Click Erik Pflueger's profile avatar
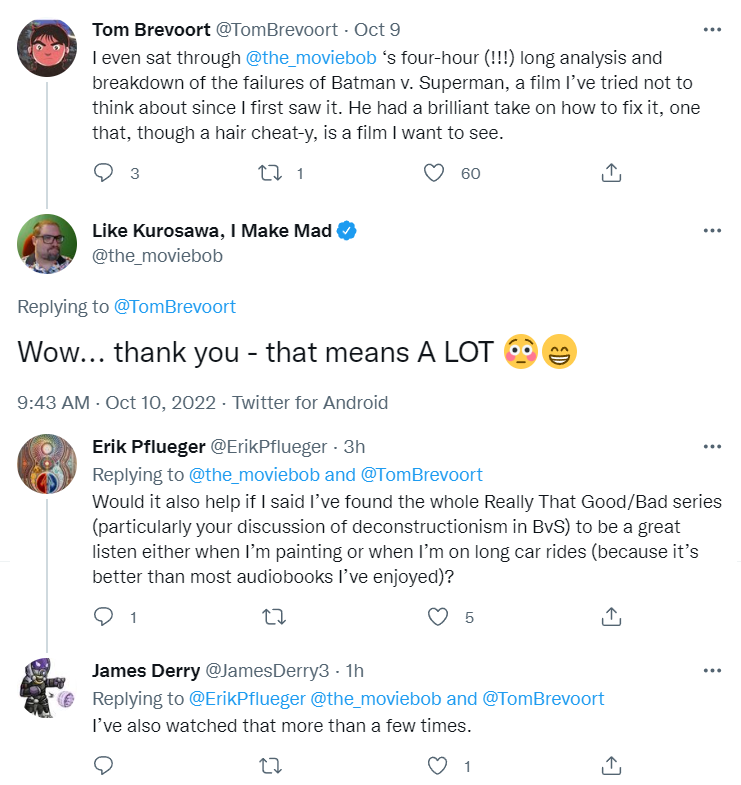The height and width of the screenshot is (785, 741). (47, 466)
